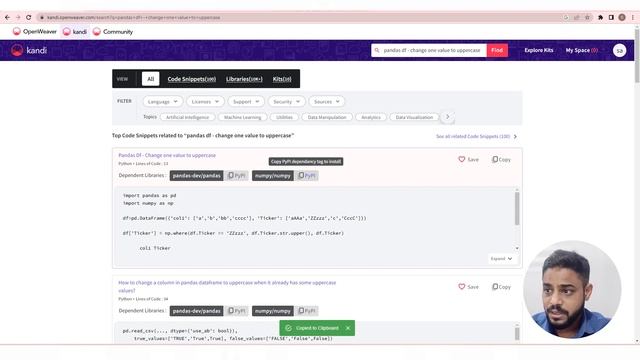Image resolution: width=640 pixels, height=360 pixels.
Task: Open the Community site tab
Action: [x=113, y=32]
